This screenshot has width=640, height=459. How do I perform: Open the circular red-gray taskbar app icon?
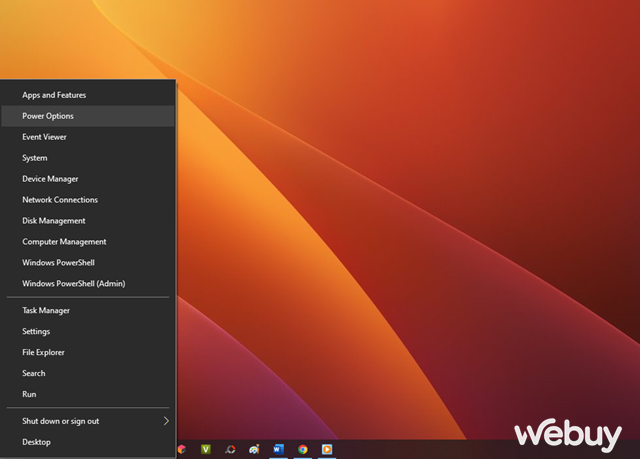(x=230, y=449)
